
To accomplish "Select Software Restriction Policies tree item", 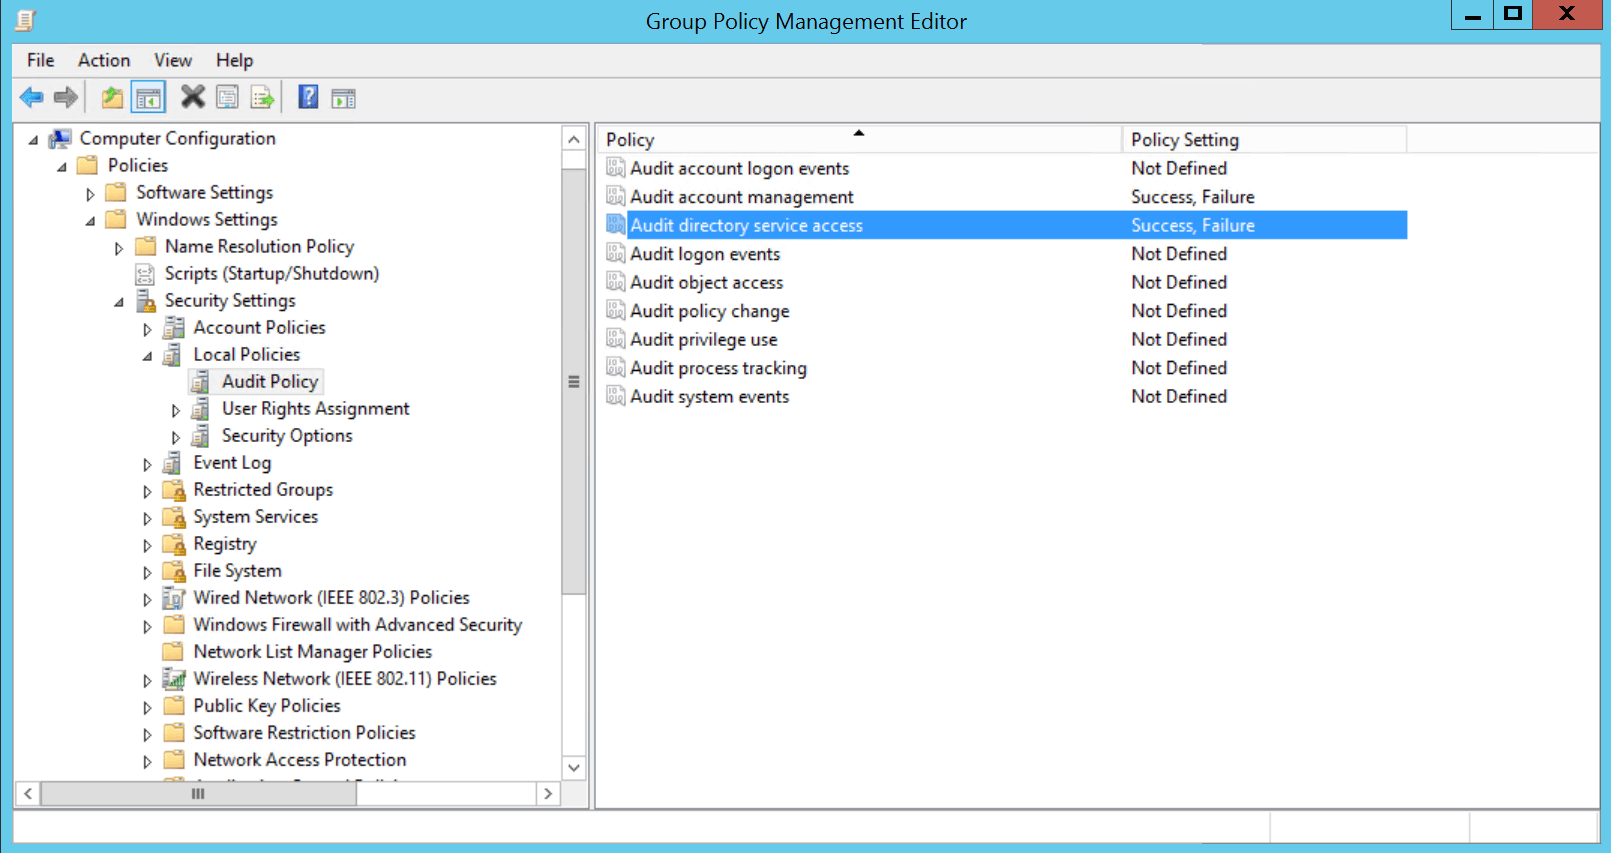I will pos(304,732).
